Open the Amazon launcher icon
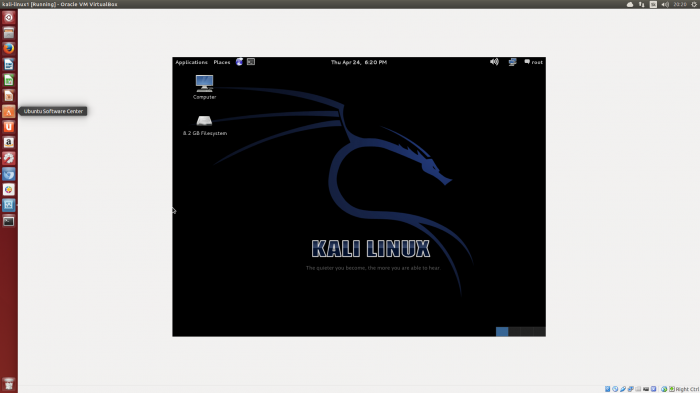 pyautogui.click(x=8, y=142)
